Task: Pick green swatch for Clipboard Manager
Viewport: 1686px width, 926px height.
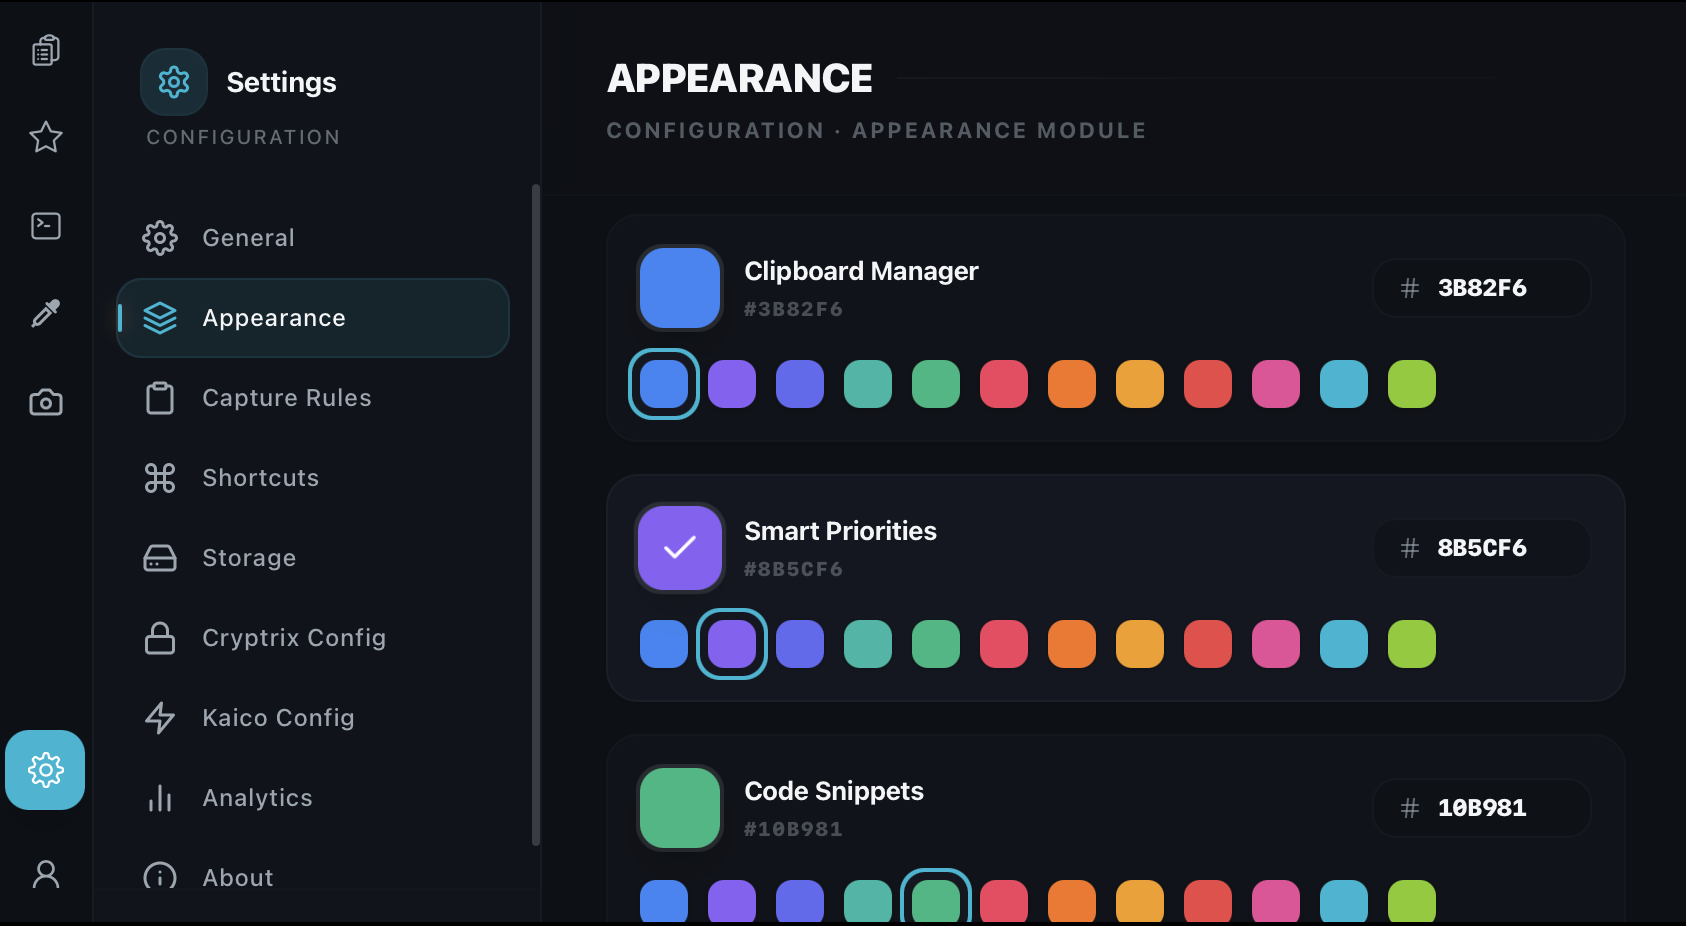Action: pyautogui.click(x=936, y=384)
